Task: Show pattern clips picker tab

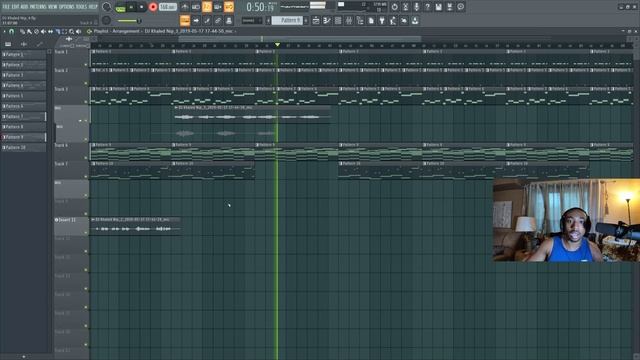Action: (8, 44)
